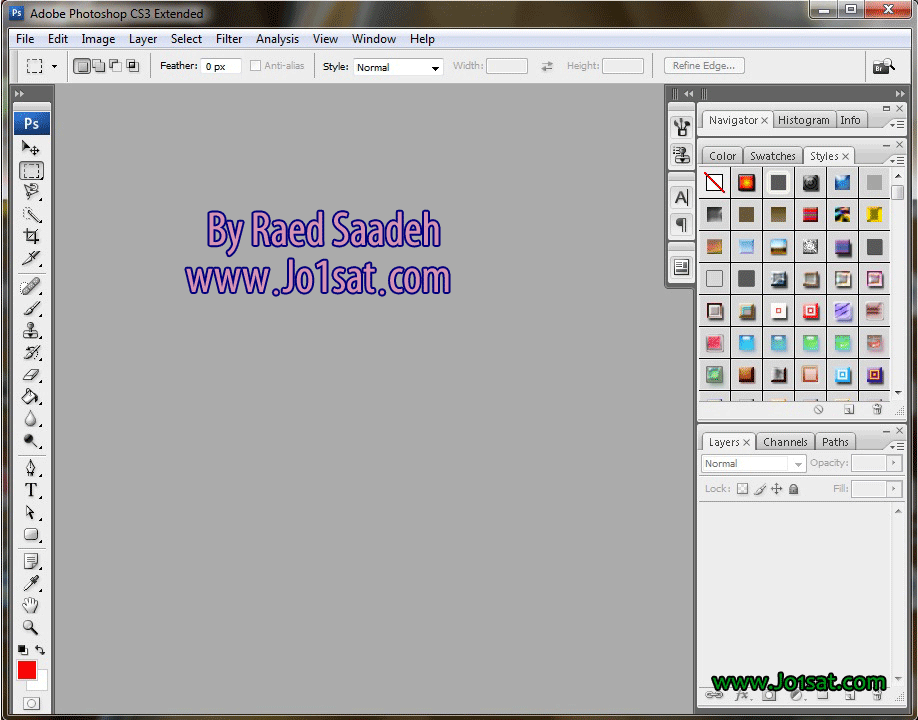Viewport: 918px width, 720px height.
Task: Click the red foreground color swatch
Action: [x=26, y=670]
